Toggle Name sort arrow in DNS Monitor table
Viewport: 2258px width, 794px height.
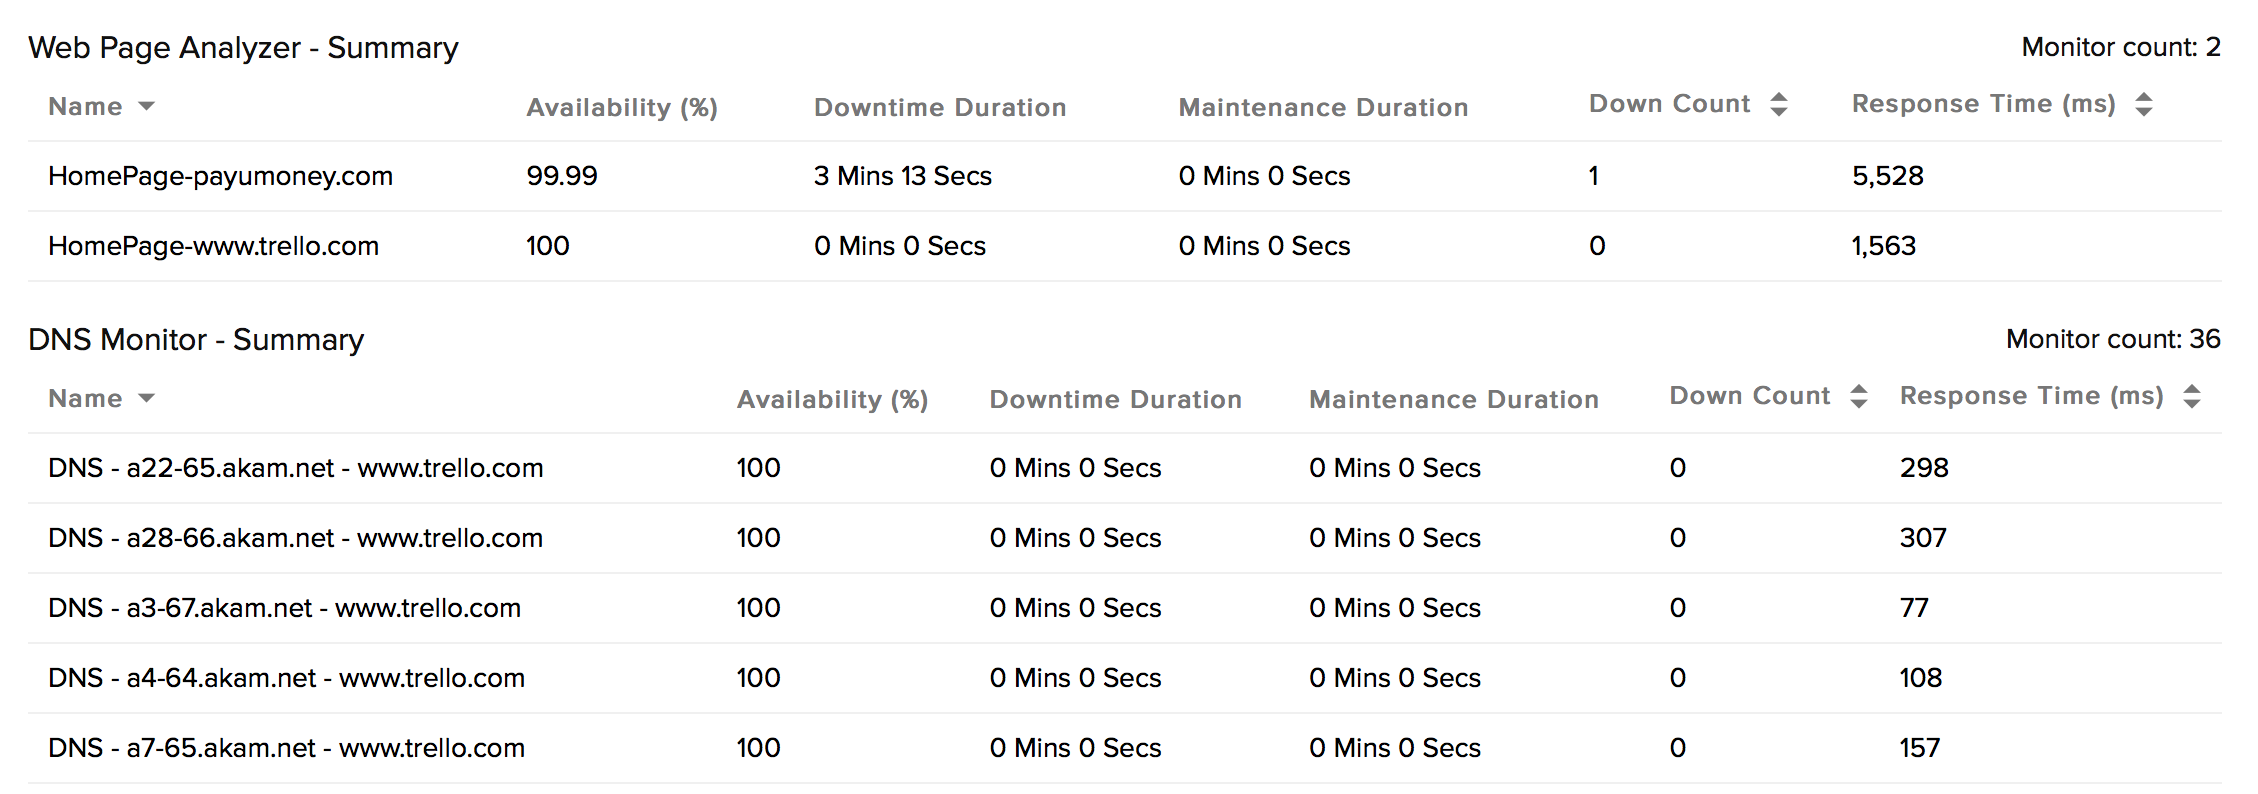coord(146,398)
